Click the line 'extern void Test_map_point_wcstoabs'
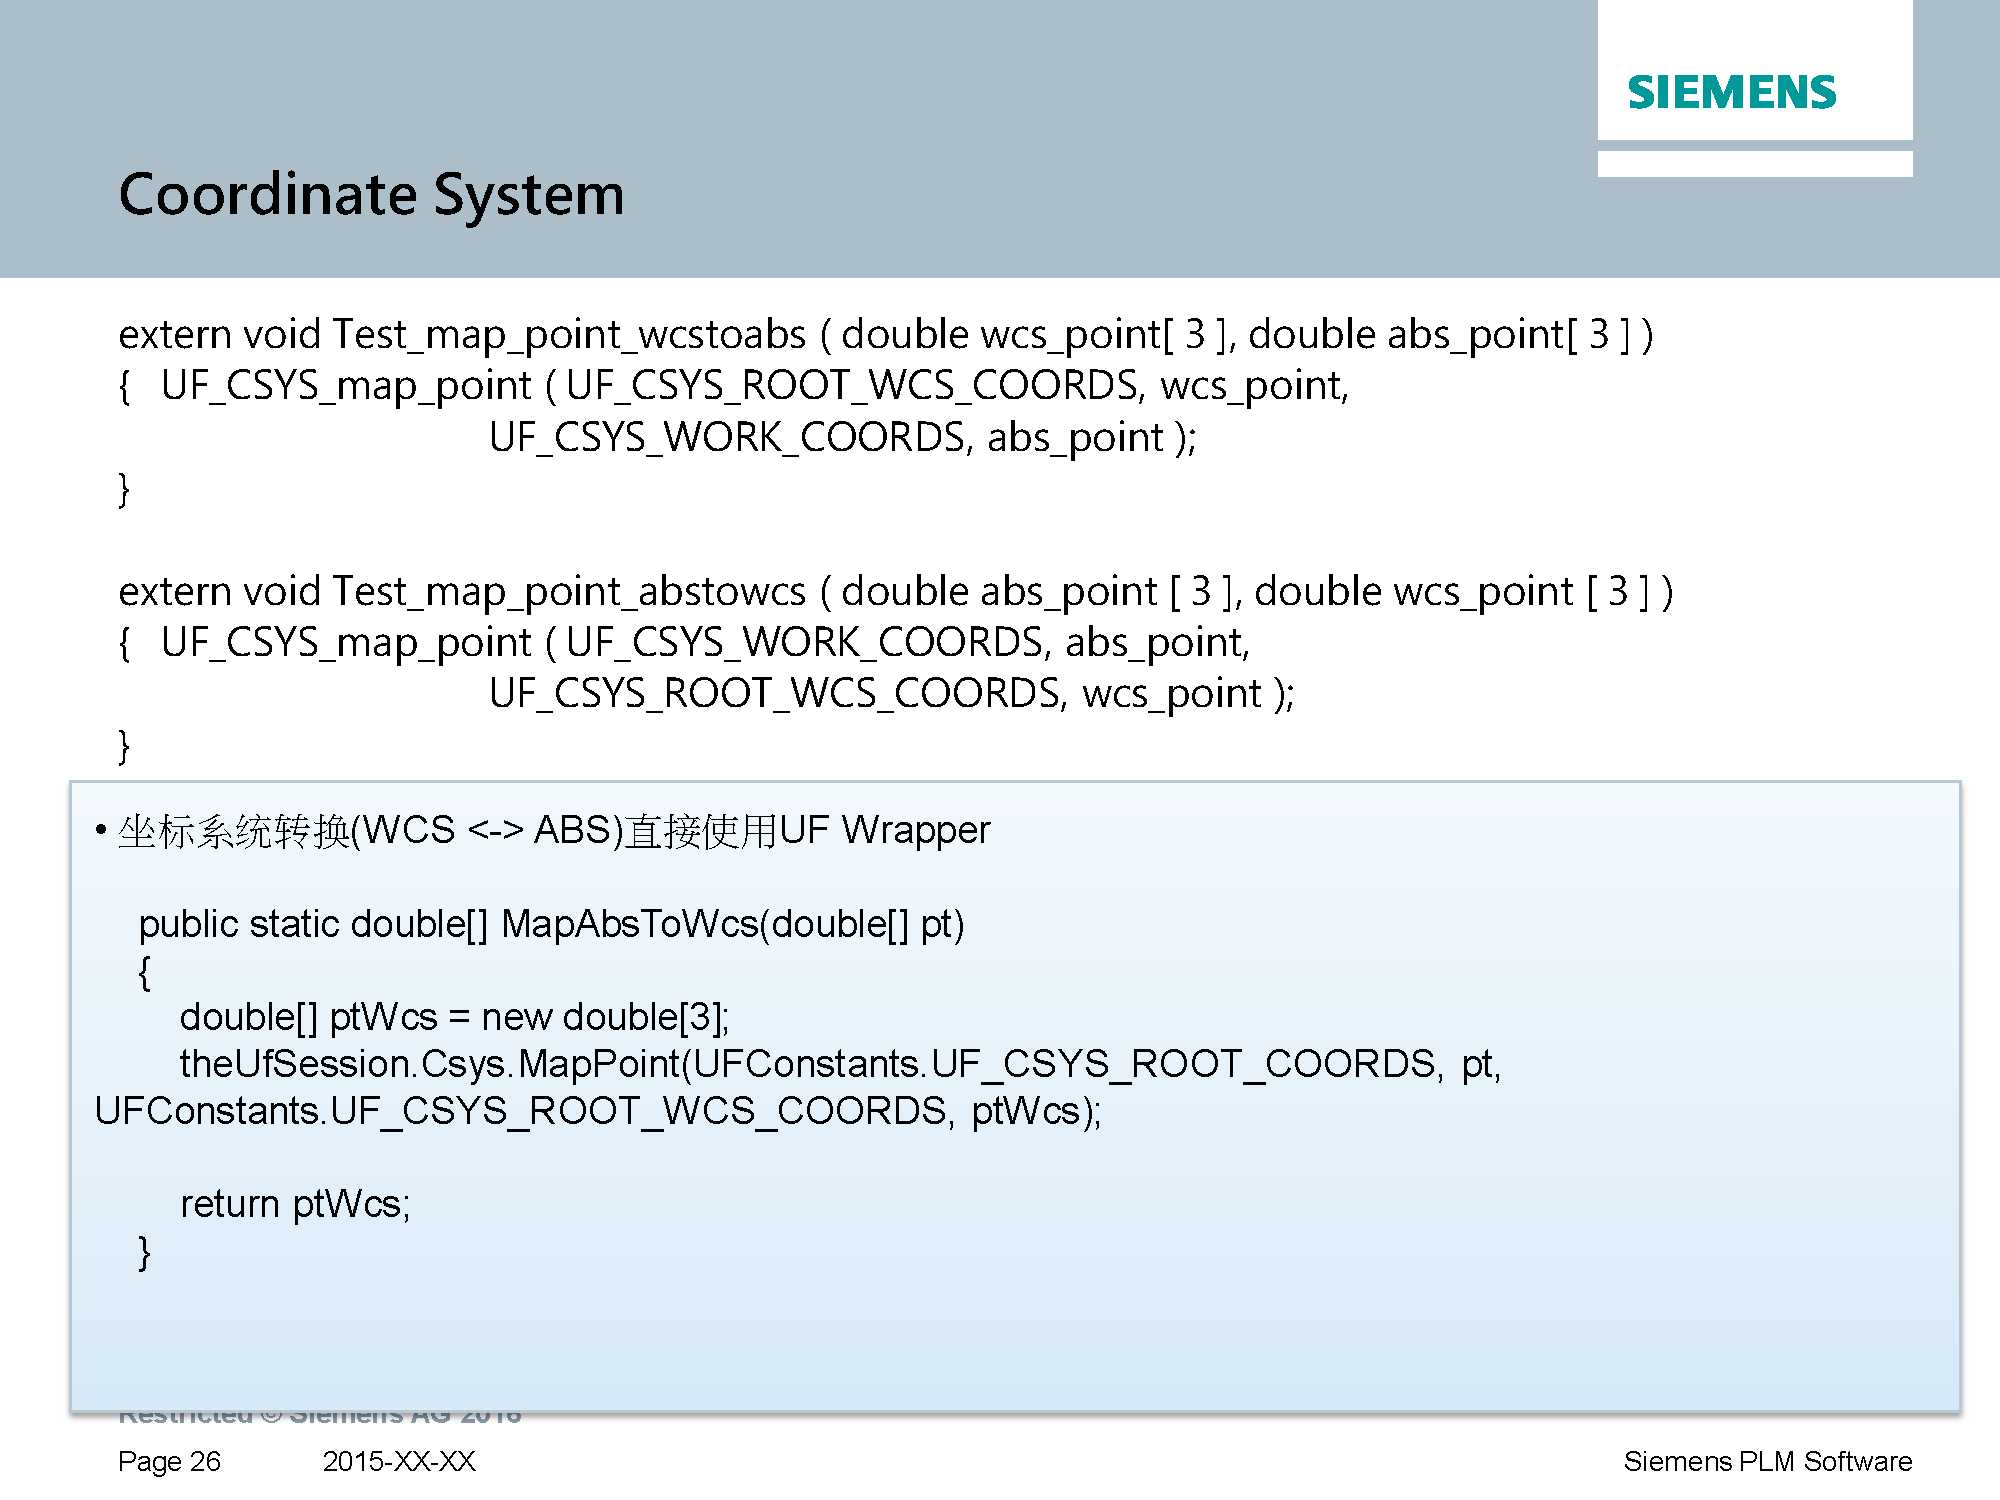Screen dimensions: 2000x1500 (885, 335)
